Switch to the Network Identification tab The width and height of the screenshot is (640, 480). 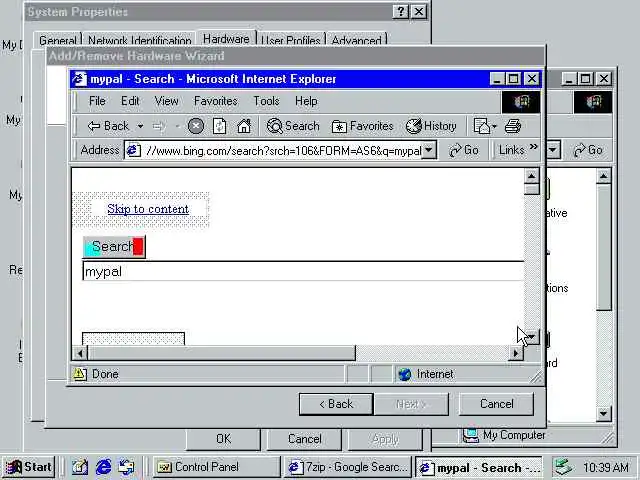pyautogui.click(x=140, y=40)
